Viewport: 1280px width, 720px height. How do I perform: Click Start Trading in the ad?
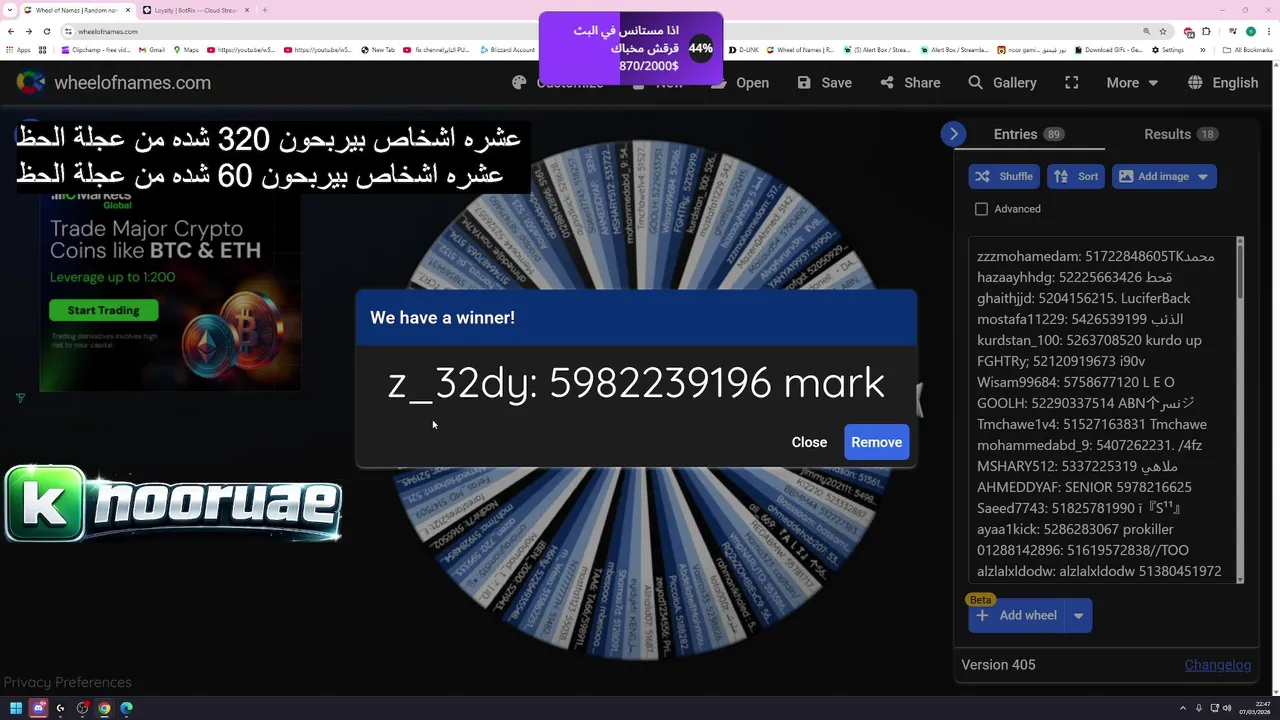(103, 310)
